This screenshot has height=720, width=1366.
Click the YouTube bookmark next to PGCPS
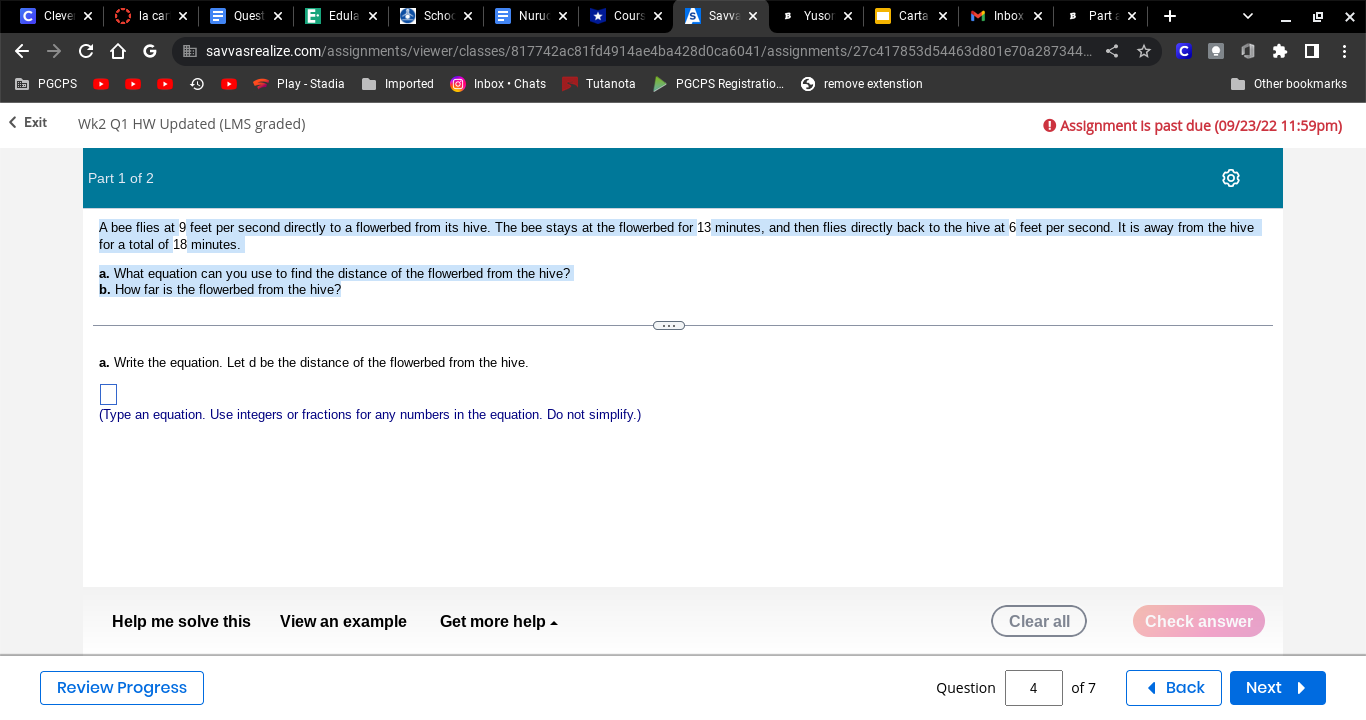[x=101, y=84]
